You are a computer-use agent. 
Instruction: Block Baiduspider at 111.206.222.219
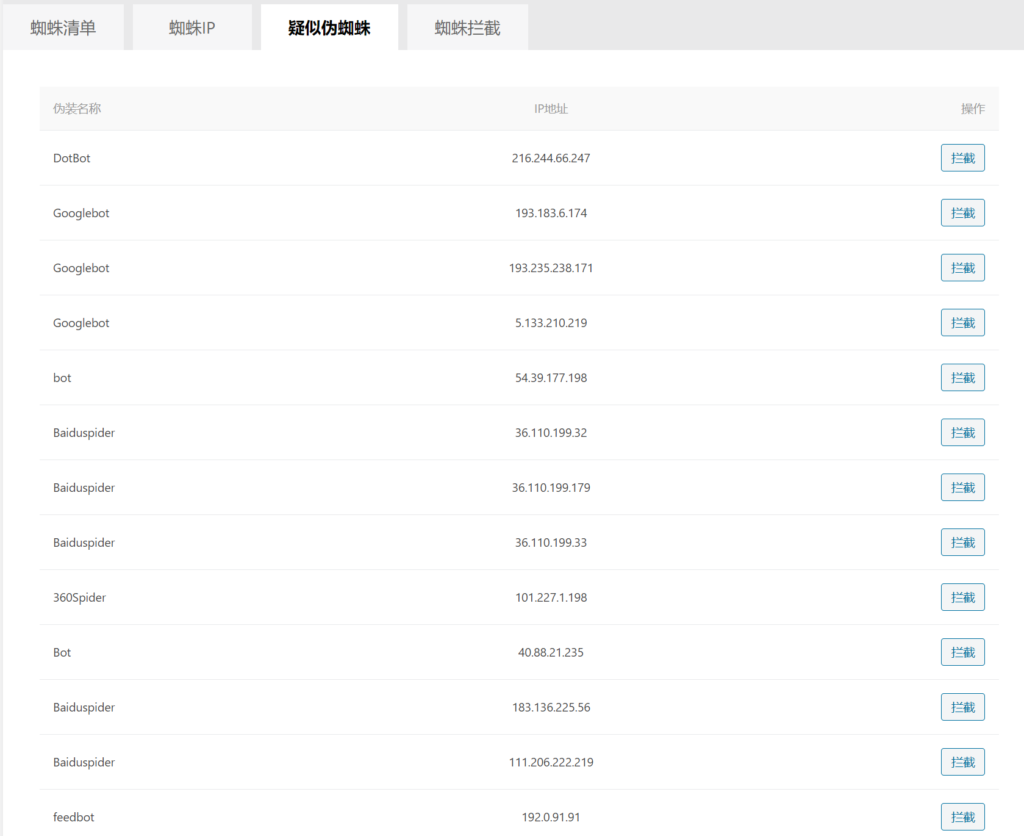click(x=962, y=762)
